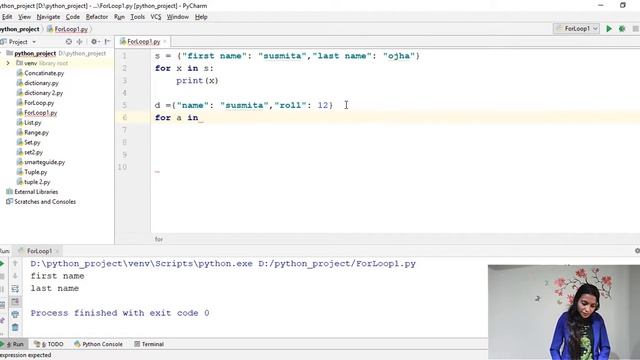Screen dimensions: 640x360
Task: Select dictionary 2.py file
Action: click(x=43, y=93)
